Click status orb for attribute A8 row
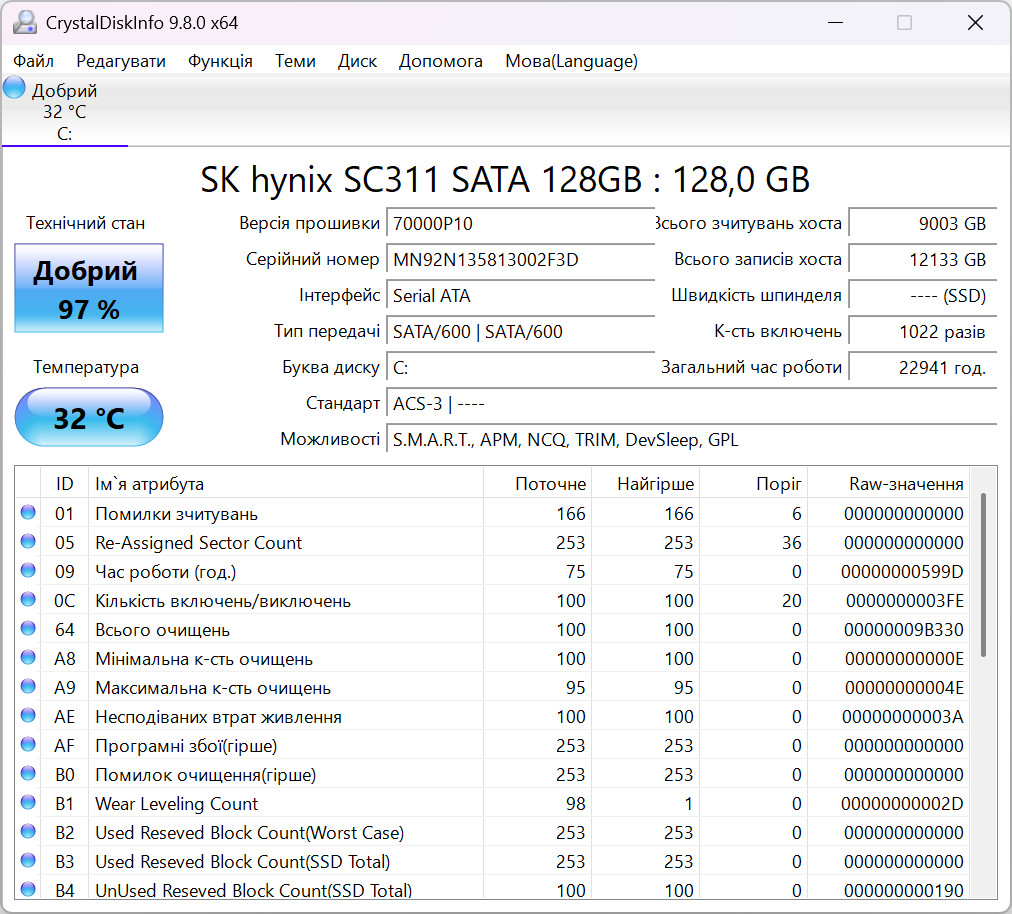Viewport: 1012px width, 914px height. [28, 658]
